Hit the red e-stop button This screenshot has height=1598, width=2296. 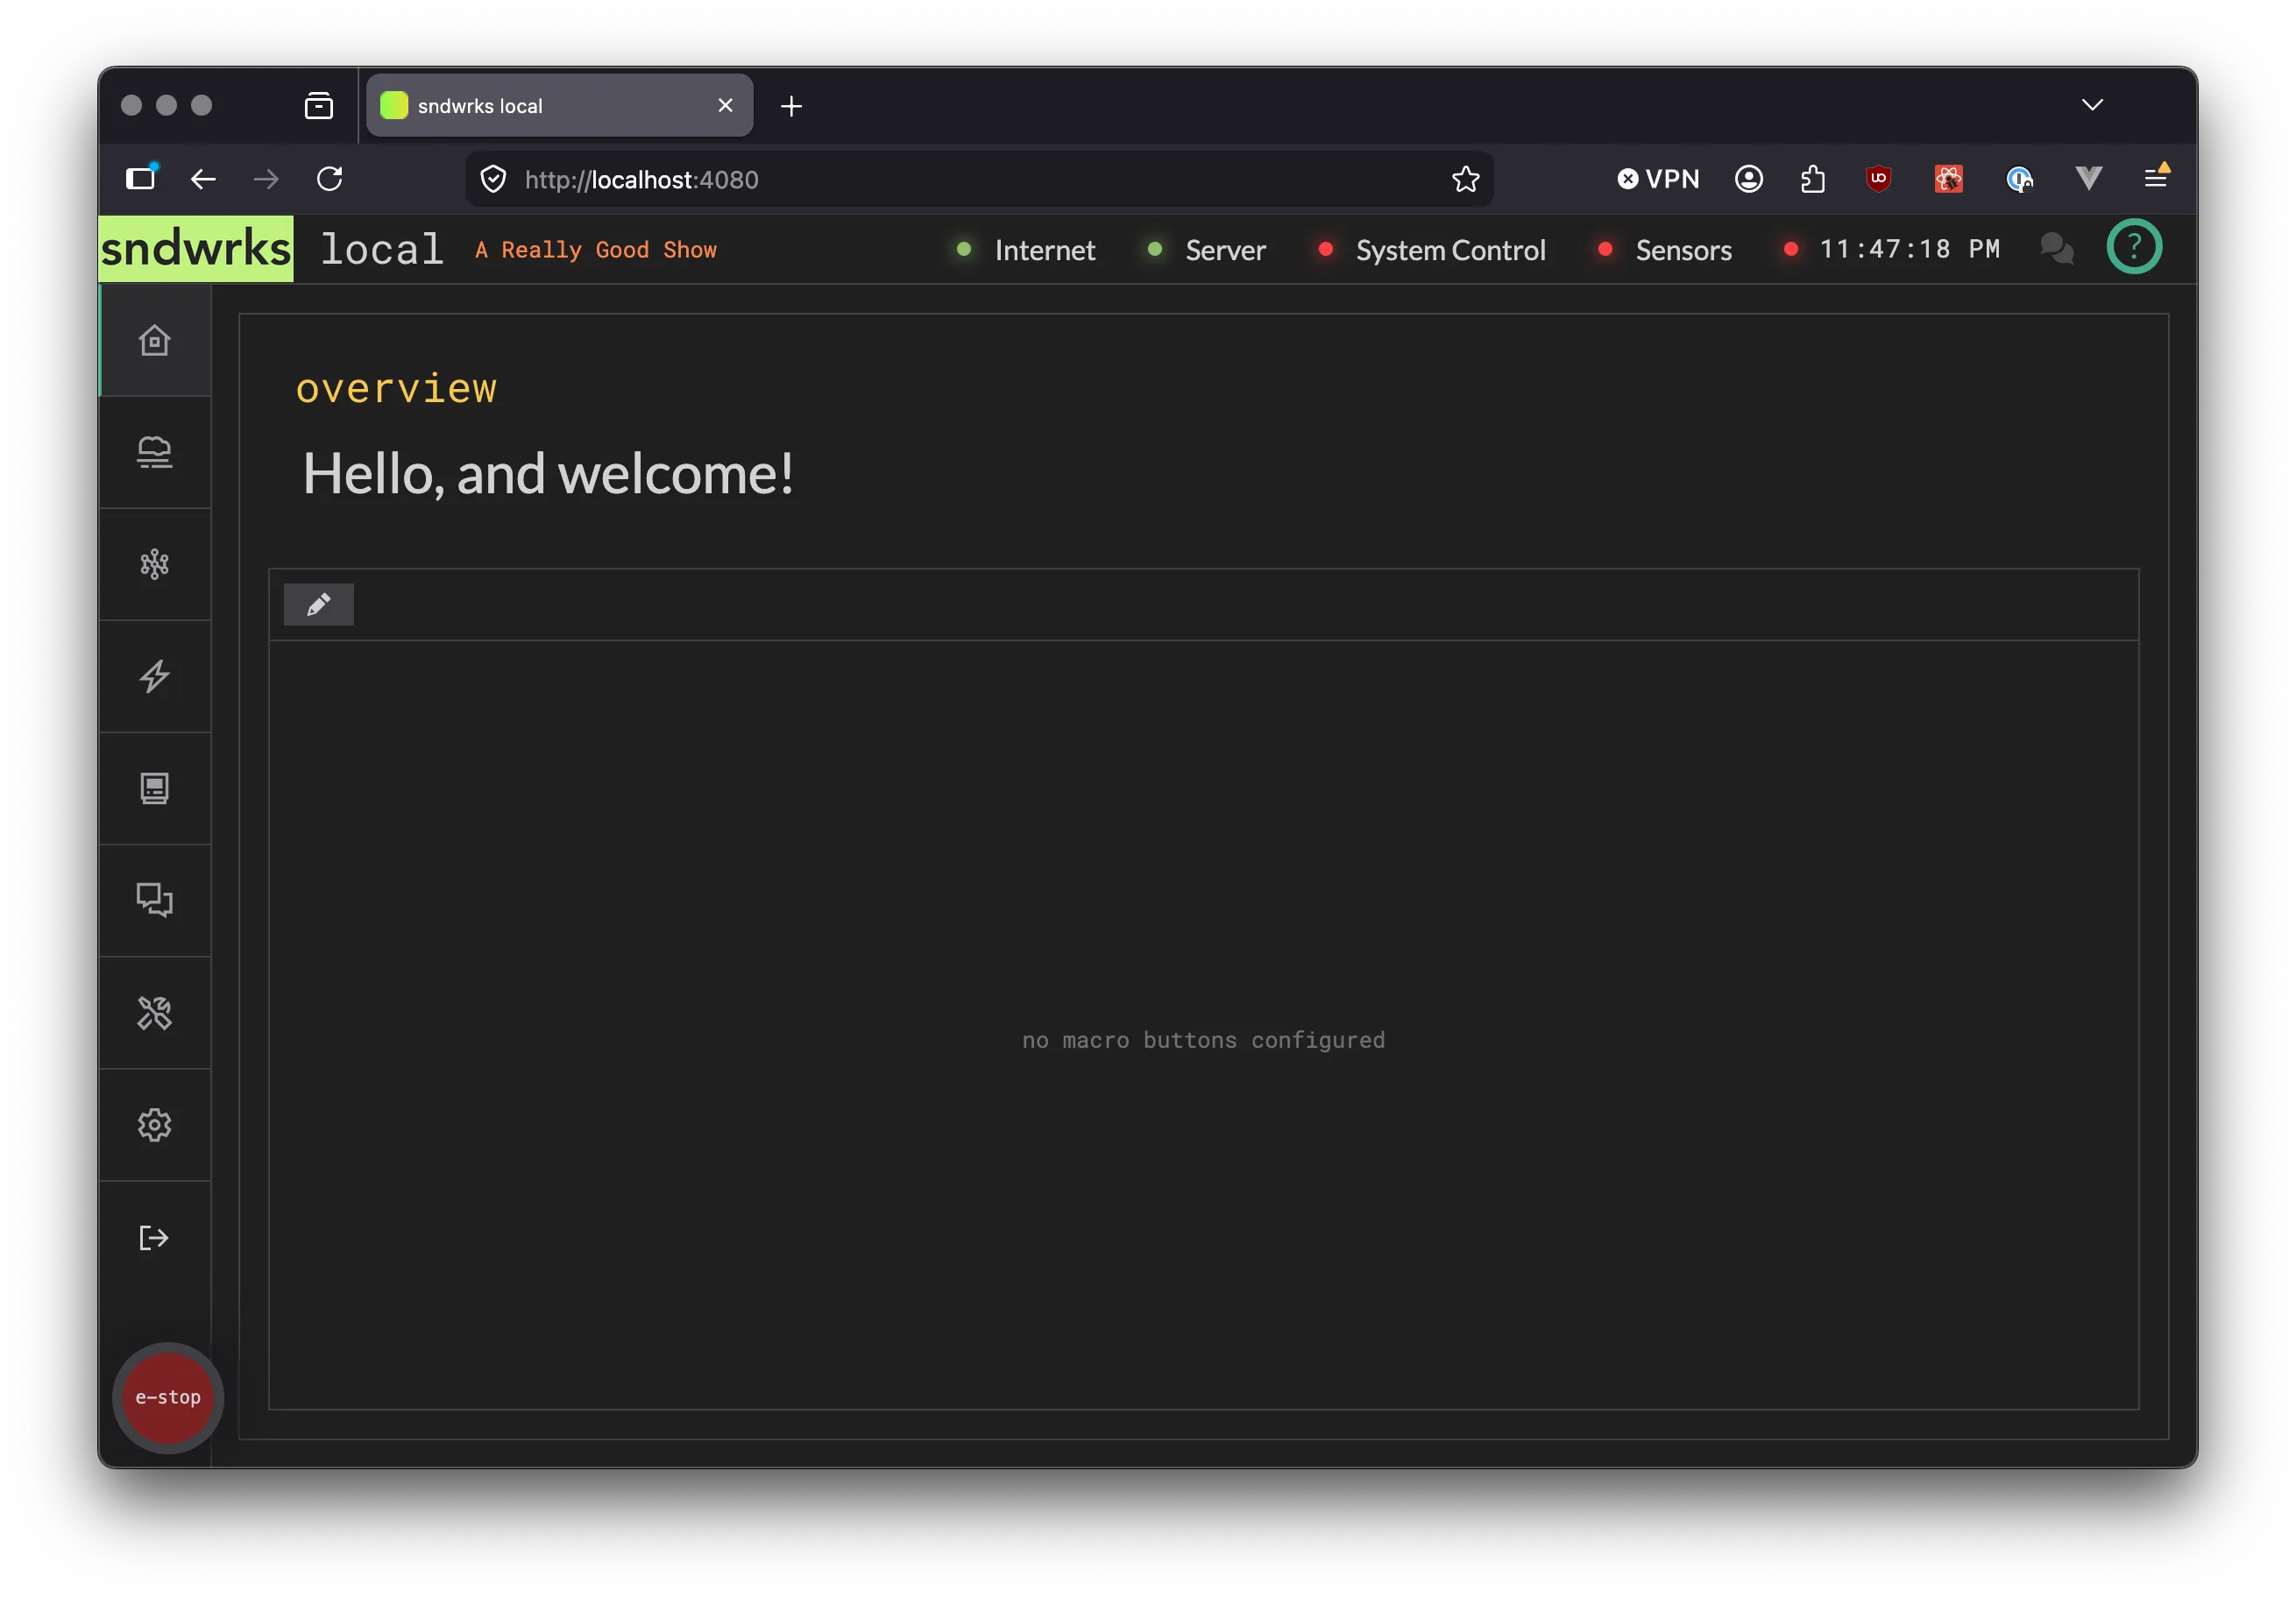[x=168, y=1397]
